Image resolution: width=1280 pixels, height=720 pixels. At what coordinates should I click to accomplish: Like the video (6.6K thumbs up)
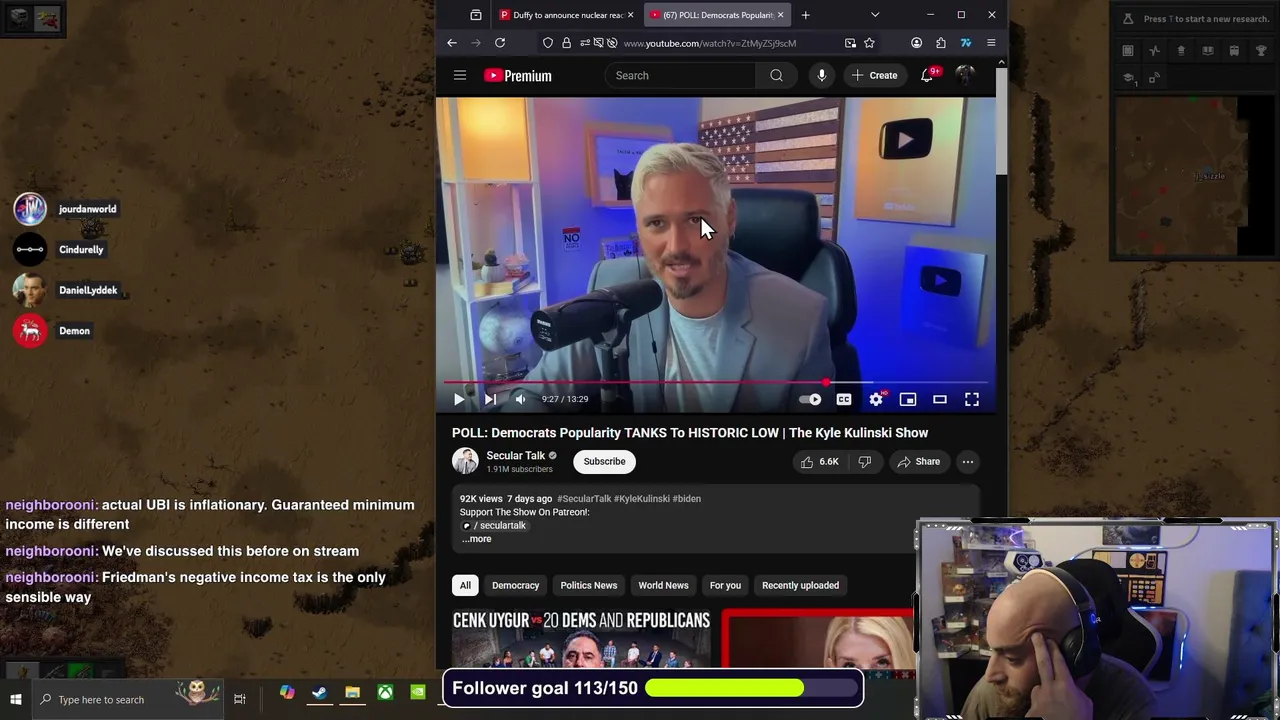[820, 462]
